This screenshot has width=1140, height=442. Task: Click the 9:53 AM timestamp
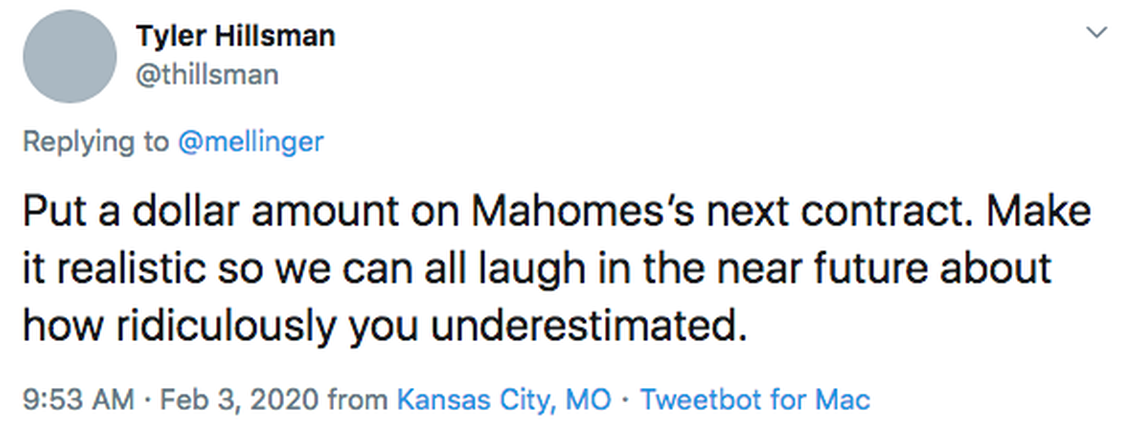(x=77, y=400)
